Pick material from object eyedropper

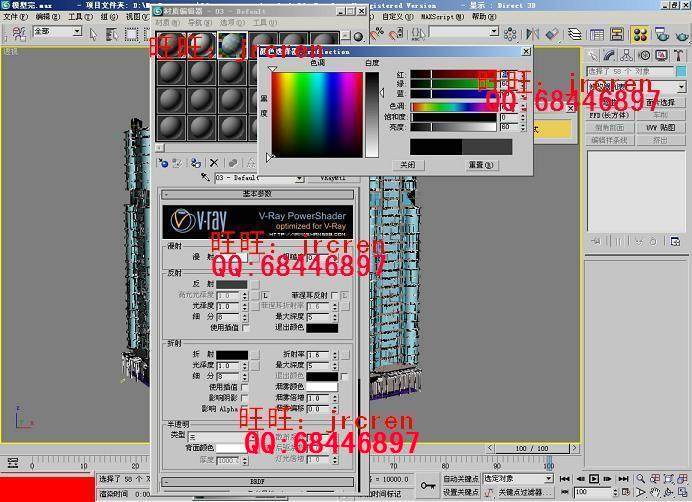tap(205, 177)
